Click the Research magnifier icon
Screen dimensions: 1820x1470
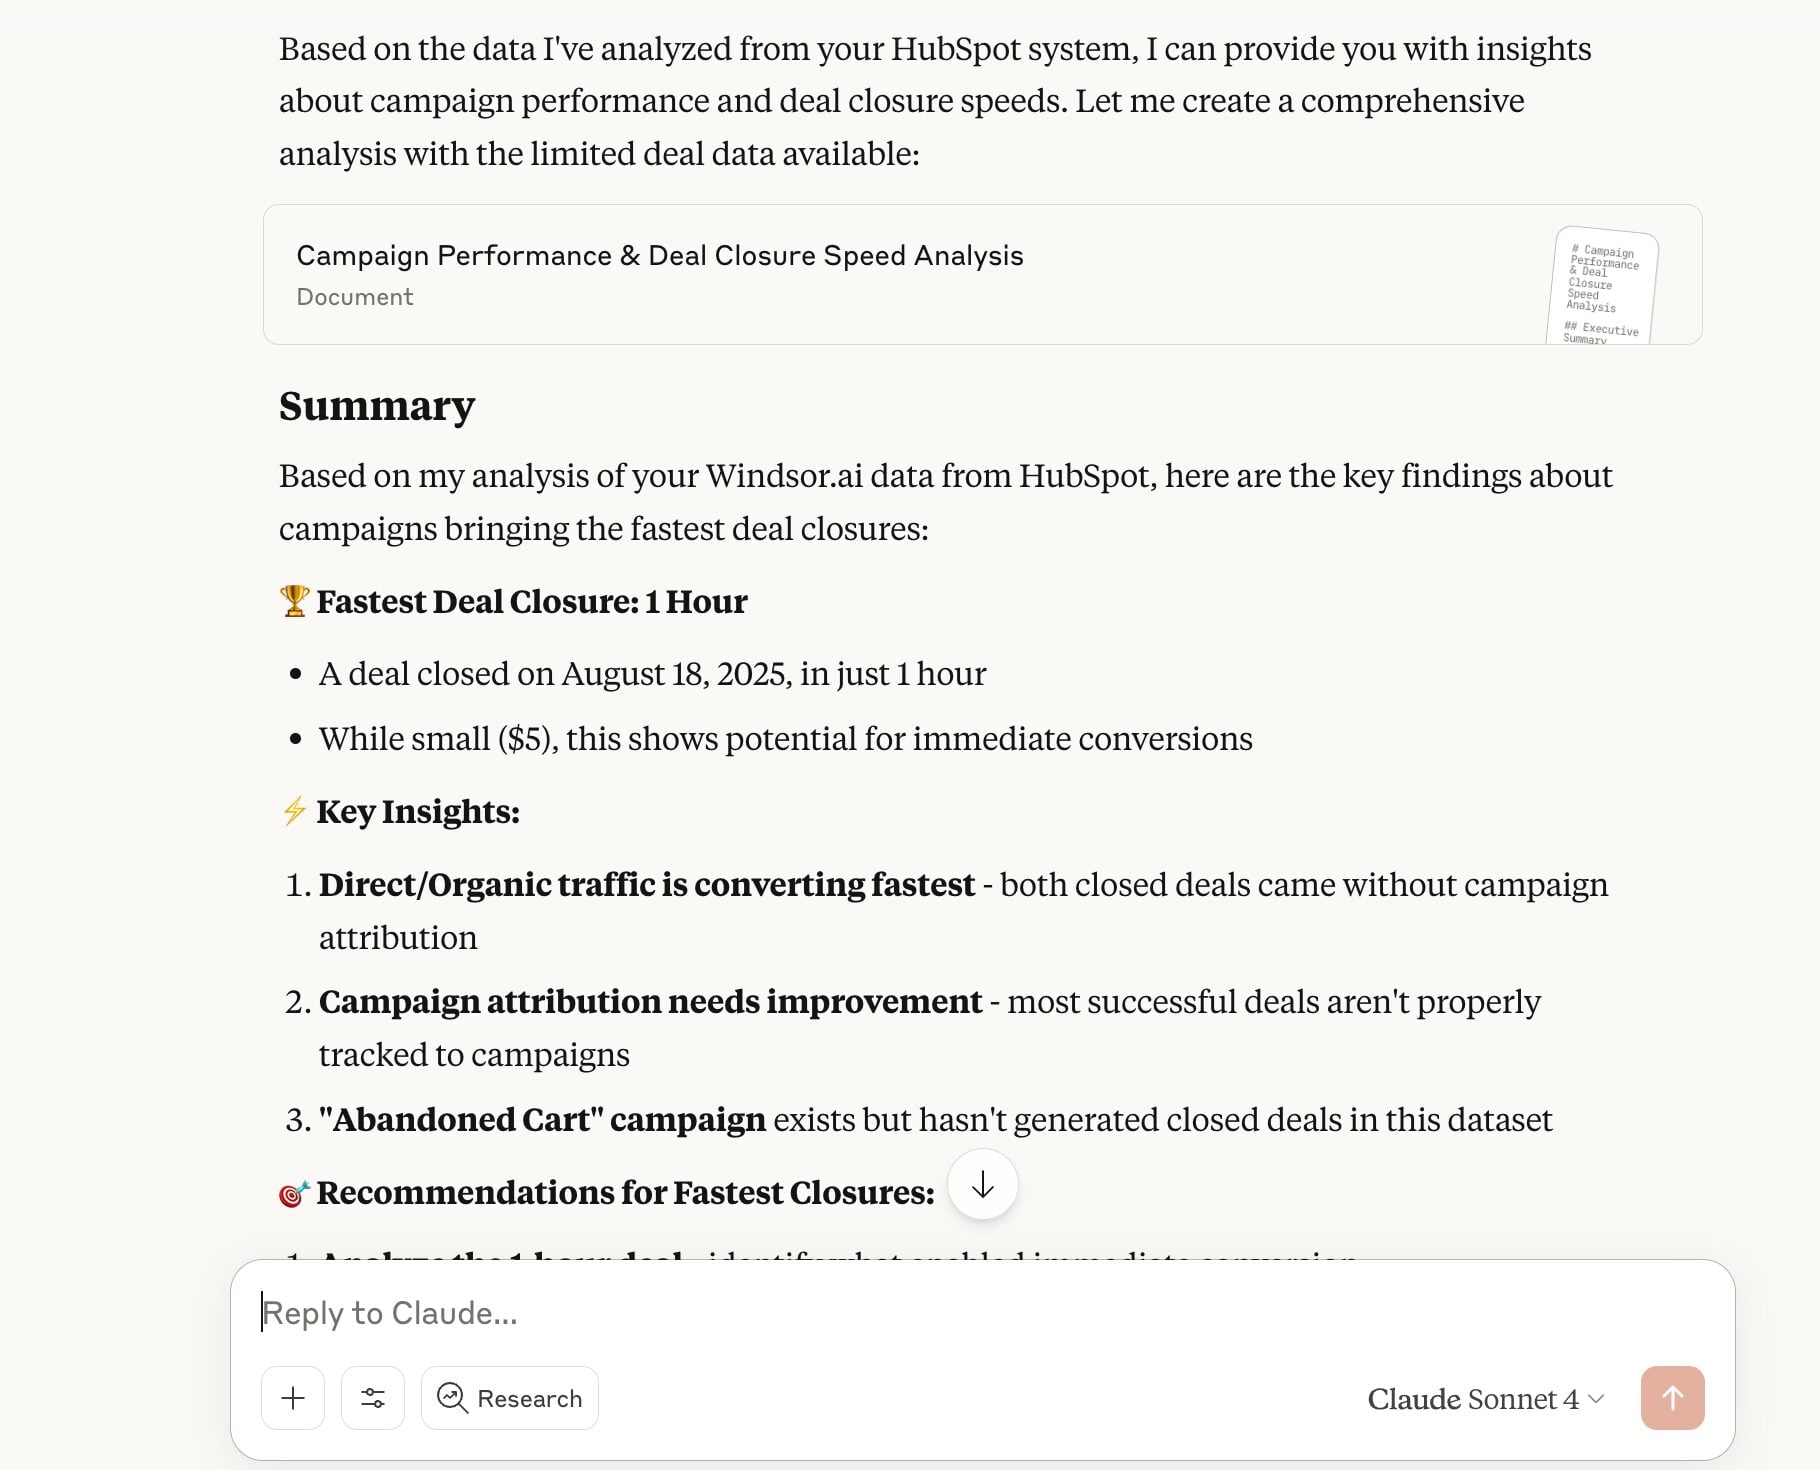452,1399
